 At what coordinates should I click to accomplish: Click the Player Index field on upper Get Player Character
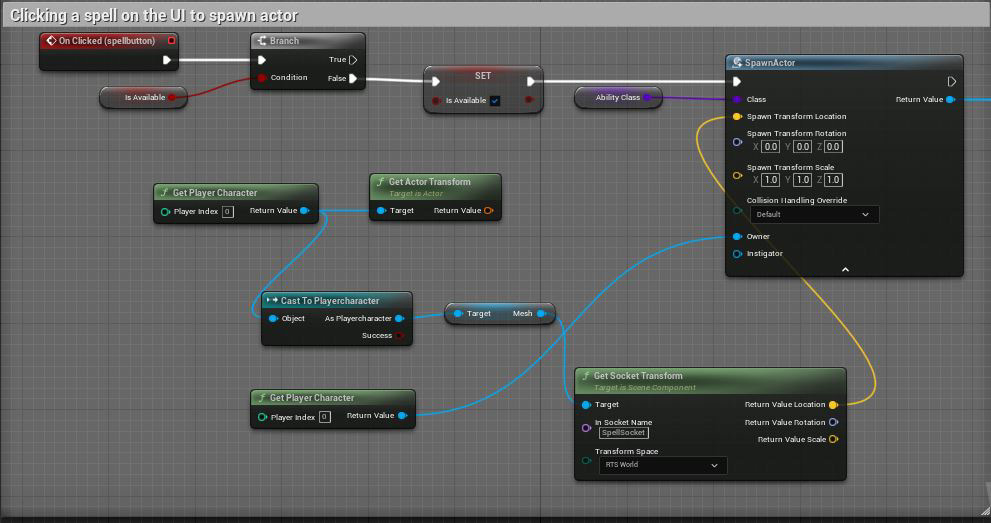(x=228, y=212)
